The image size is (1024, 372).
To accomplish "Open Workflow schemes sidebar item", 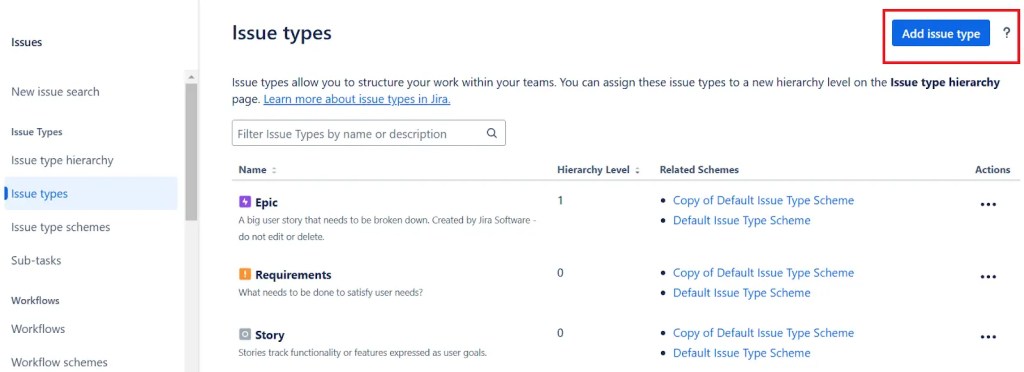I will pos(59,362).
